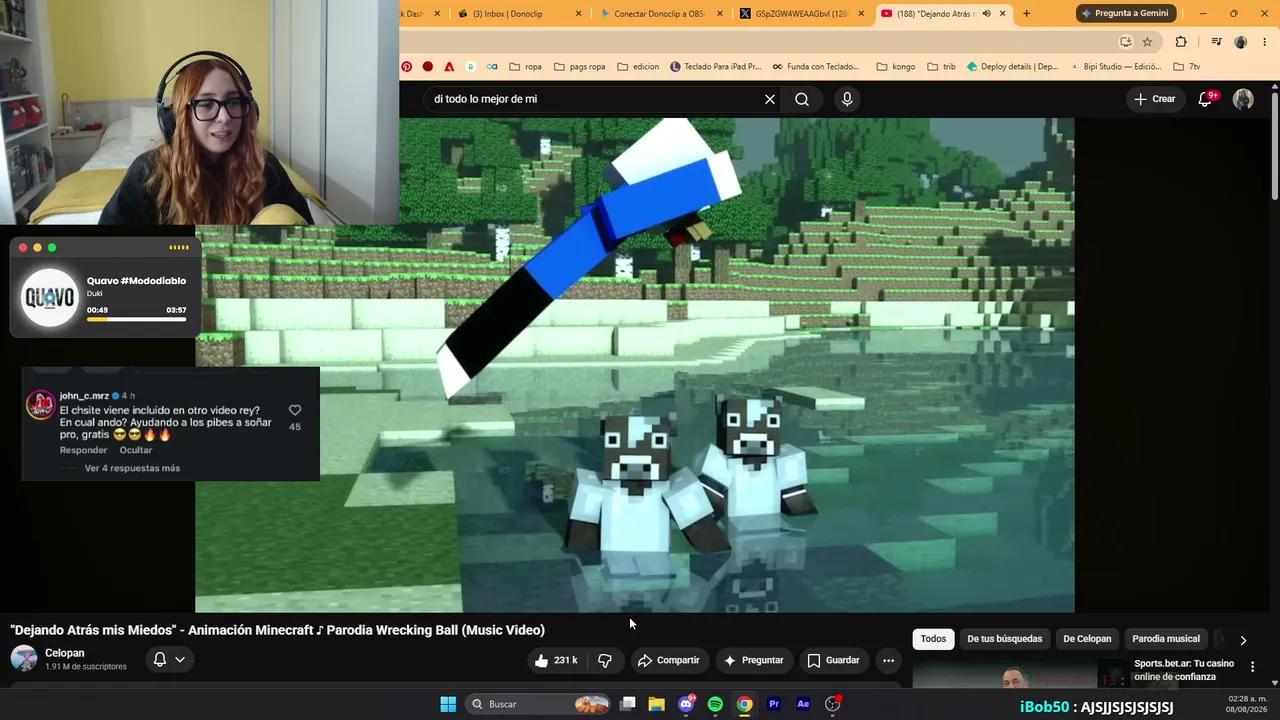This screenshot has width=1280, height=720.
Task: Open the trib bookmarks folder
Action: tap(942, 67)
